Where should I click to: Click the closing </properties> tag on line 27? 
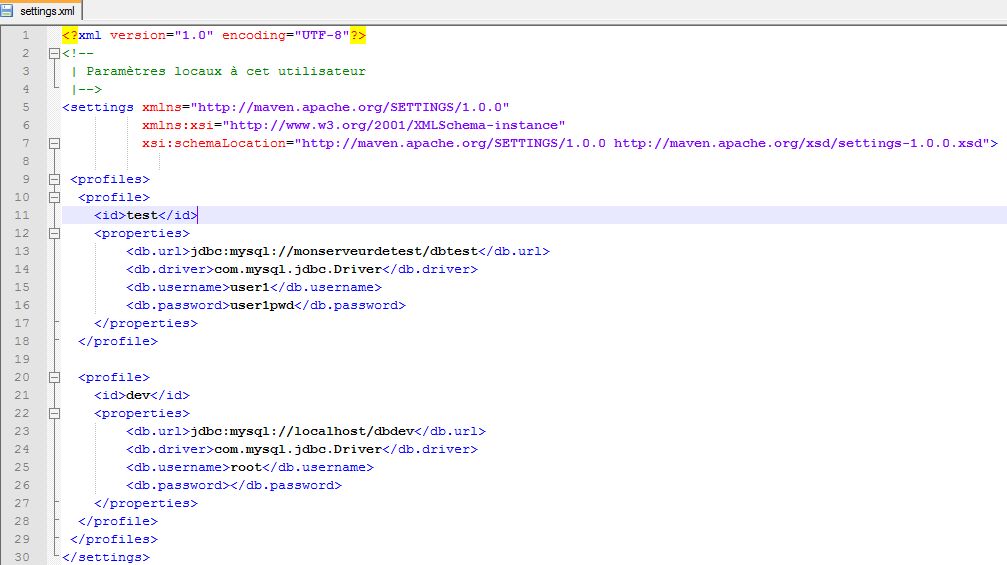pos(146,503)
